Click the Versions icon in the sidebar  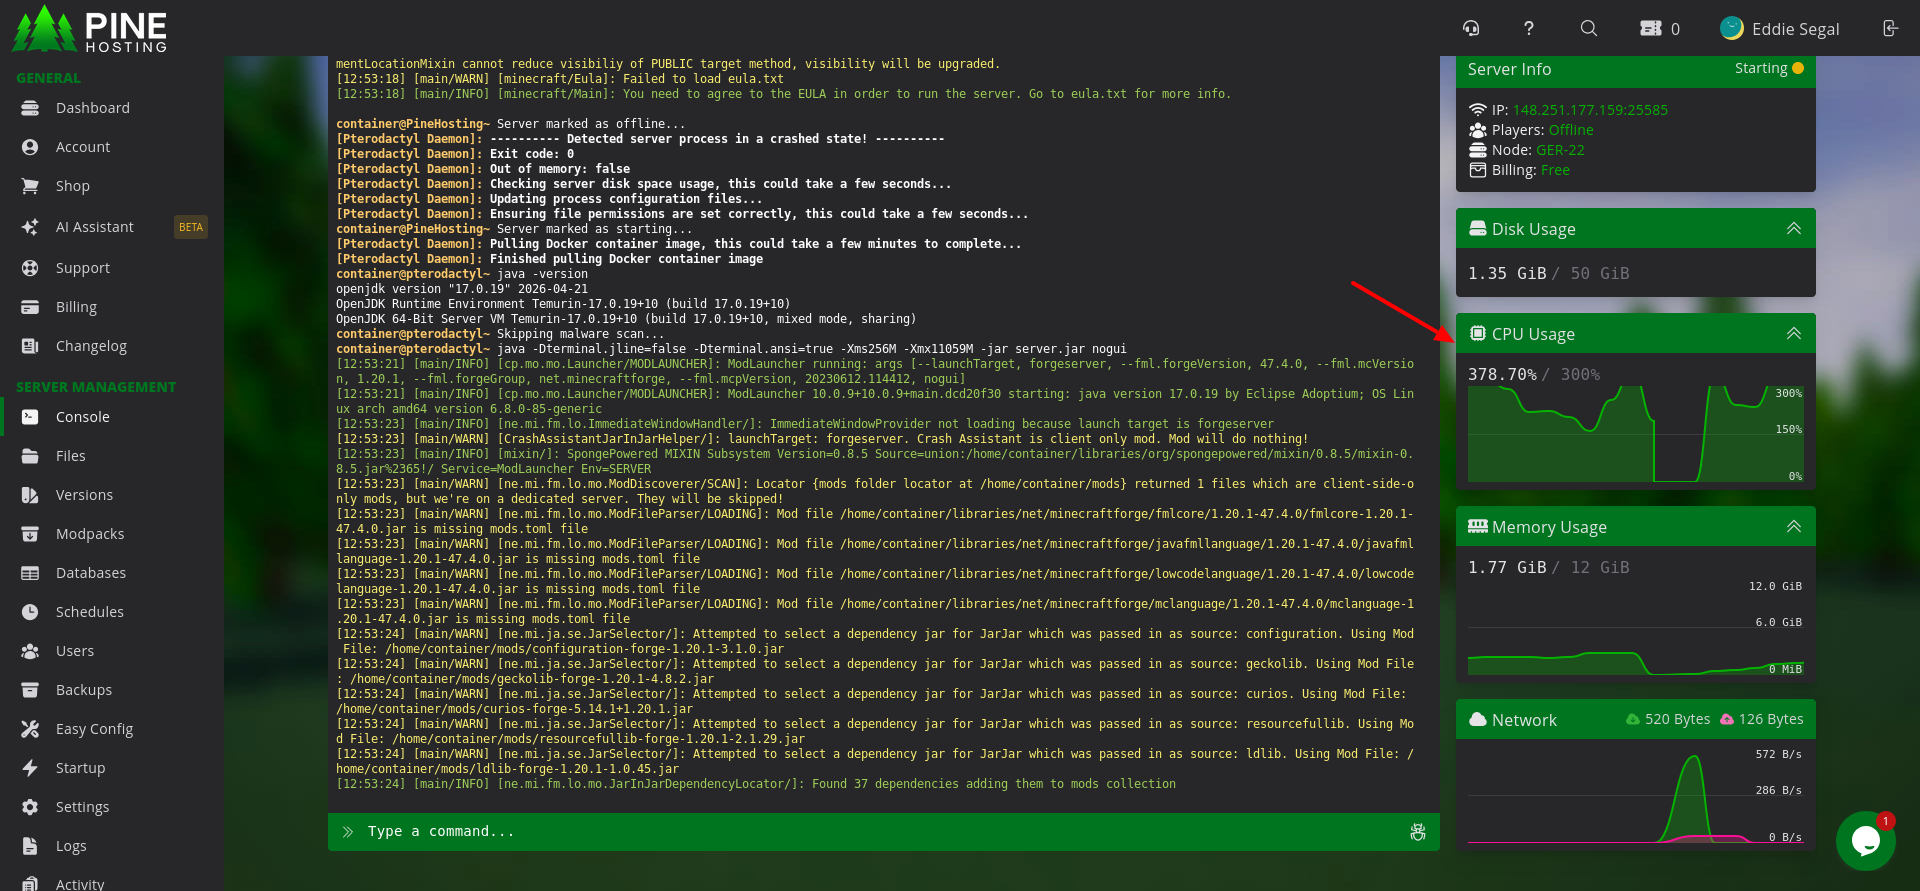[30, 495]
